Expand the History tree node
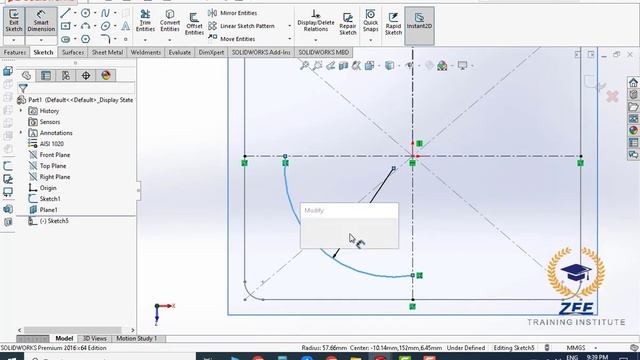Viewport: 640px width, 360px height. (x=21, y=111)
